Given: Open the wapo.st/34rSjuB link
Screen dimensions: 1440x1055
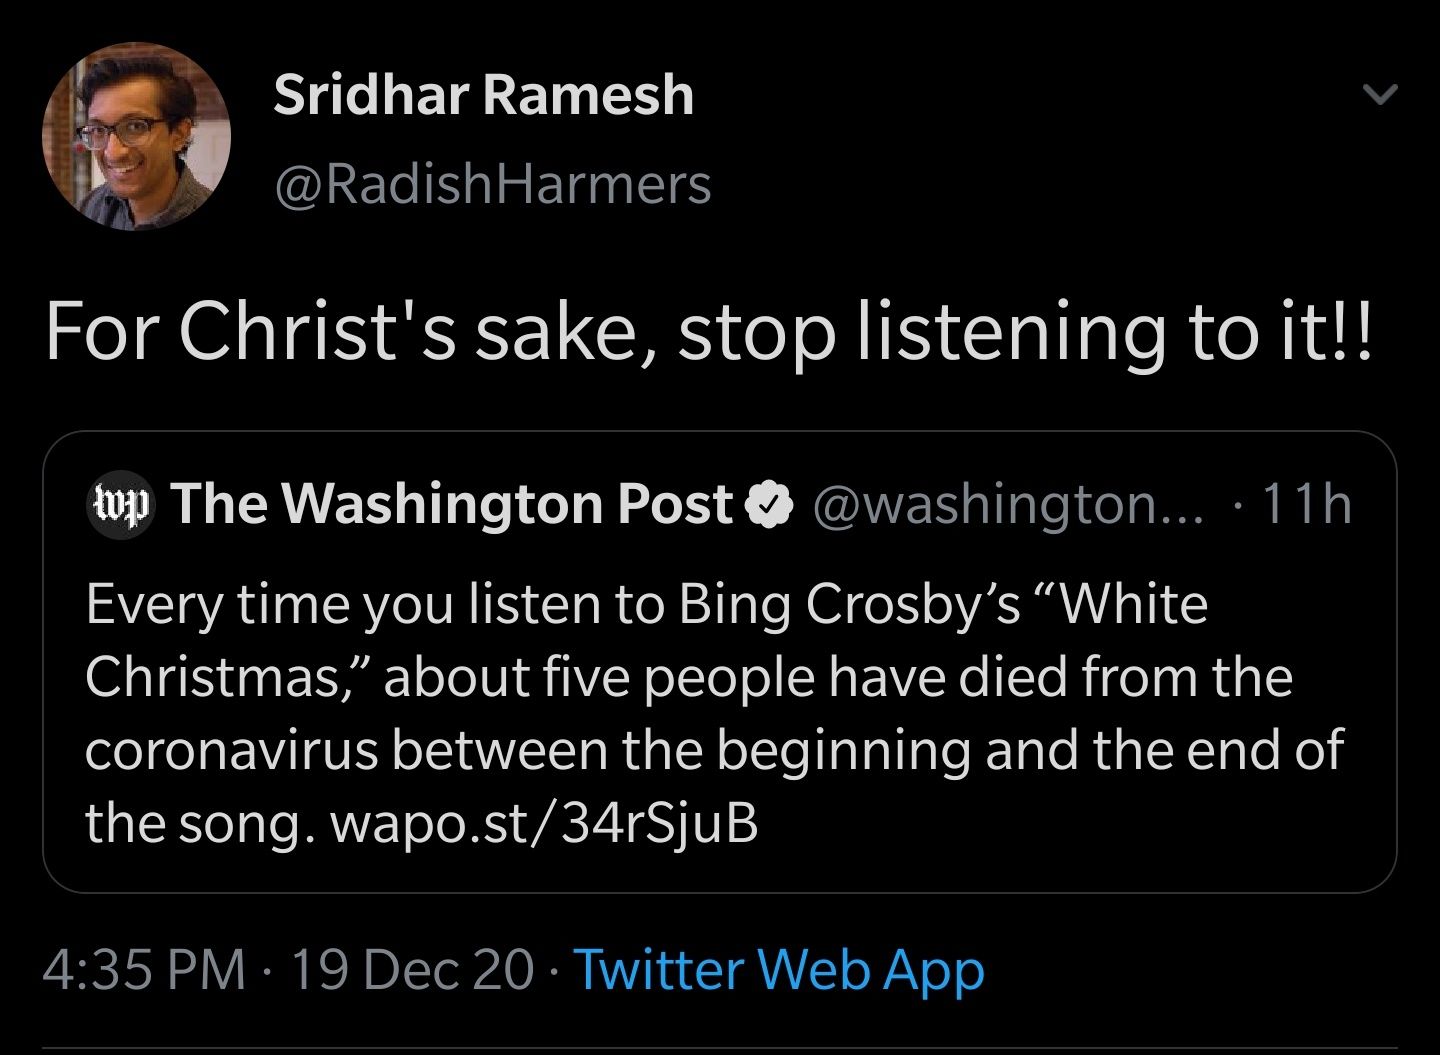Looking at the screenshot, I should pyautogui.click(x=544, y=823).
